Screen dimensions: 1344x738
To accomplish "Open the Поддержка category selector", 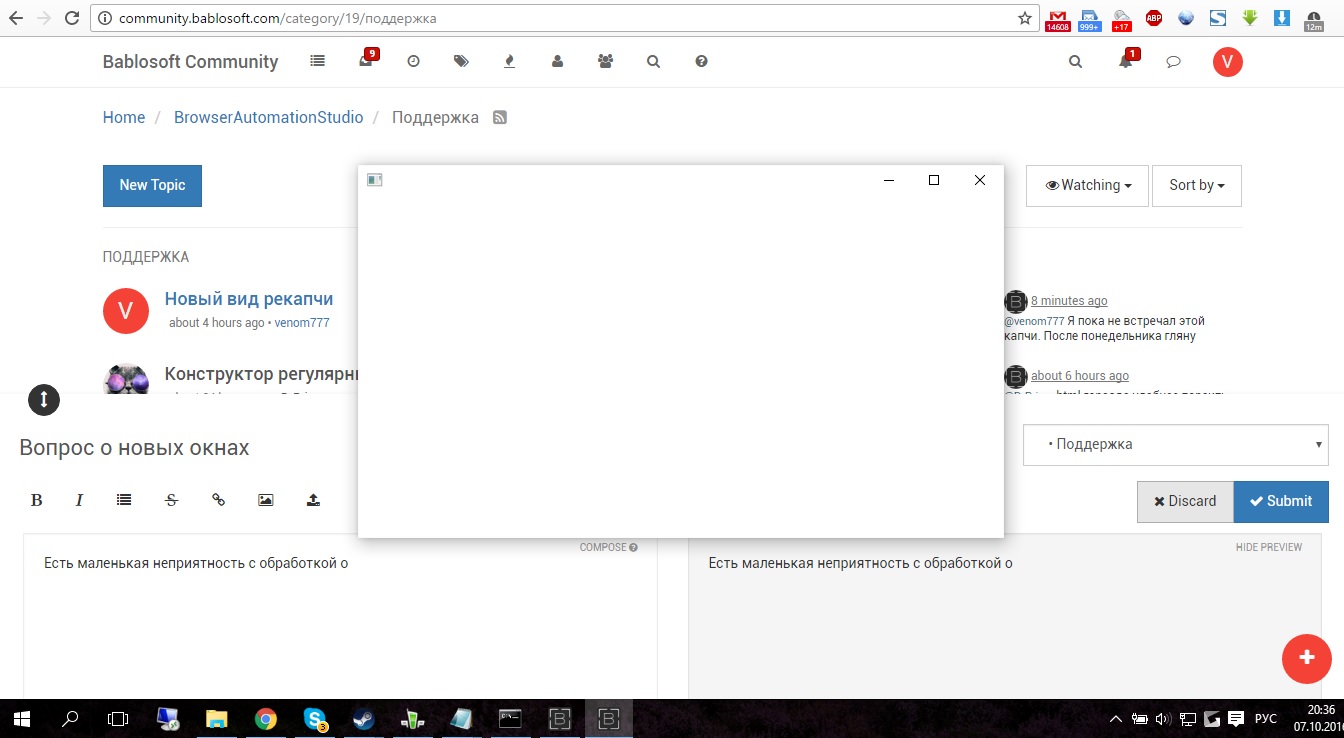I will click(x=1175, y=444).
